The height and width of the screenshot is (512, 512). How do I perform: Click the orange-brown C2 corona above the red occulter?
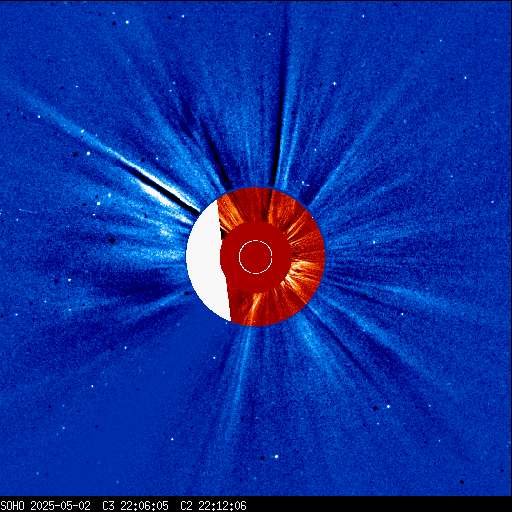pos(253,205)
